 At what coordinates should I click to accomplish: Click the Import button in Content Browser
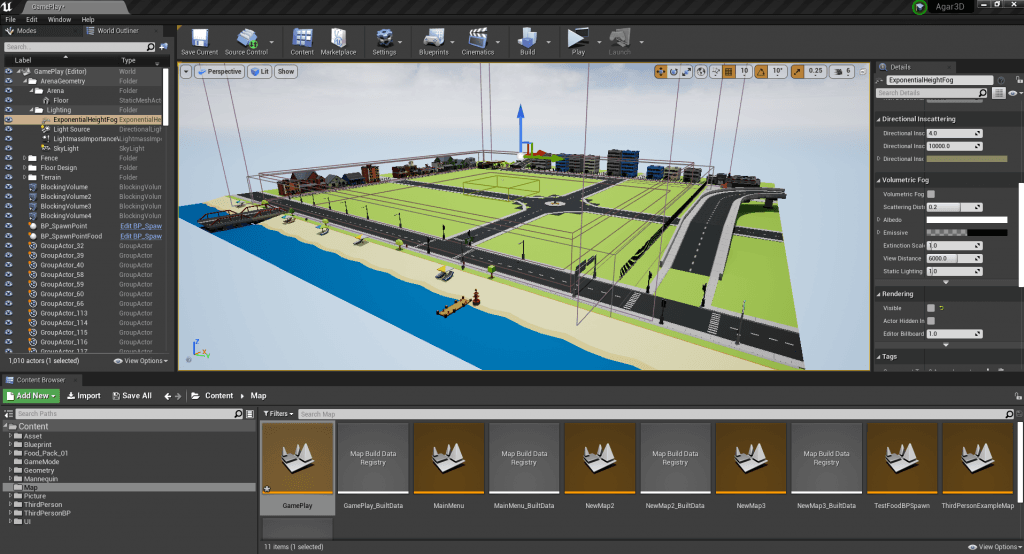tap(83, 396)
